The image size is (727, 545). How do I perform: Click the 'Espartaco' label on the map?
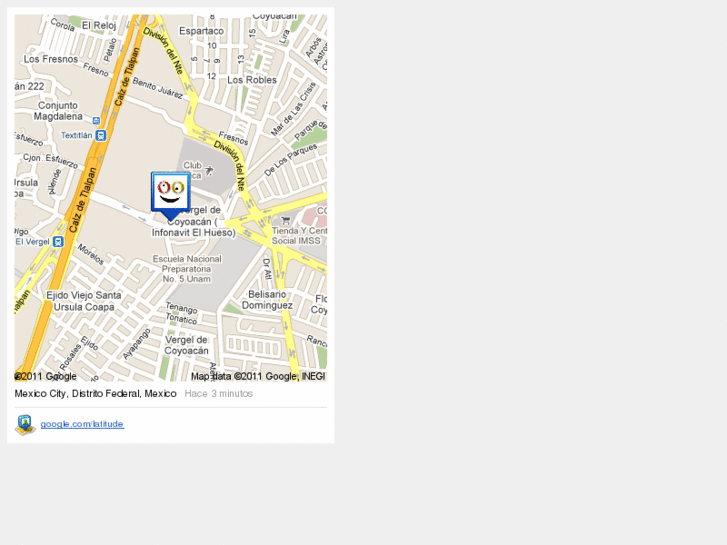201,31
